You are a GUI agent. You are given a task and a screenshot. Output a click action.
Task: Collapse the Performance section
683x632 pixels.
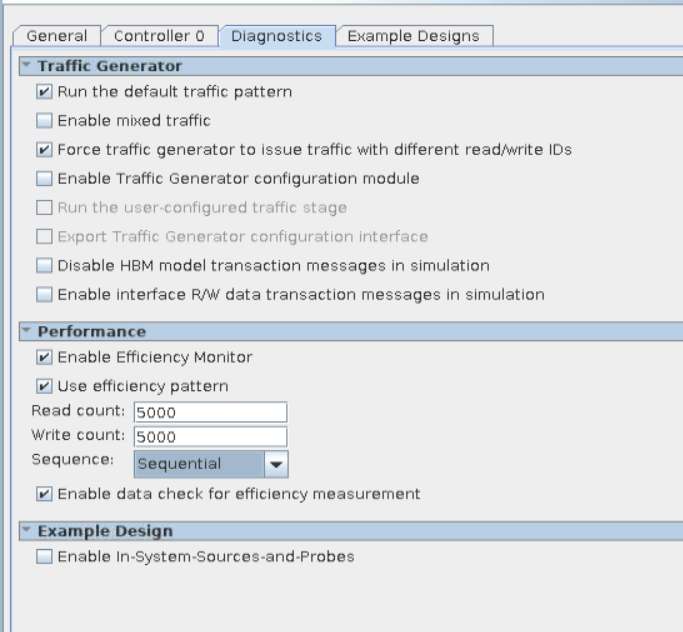28,331
